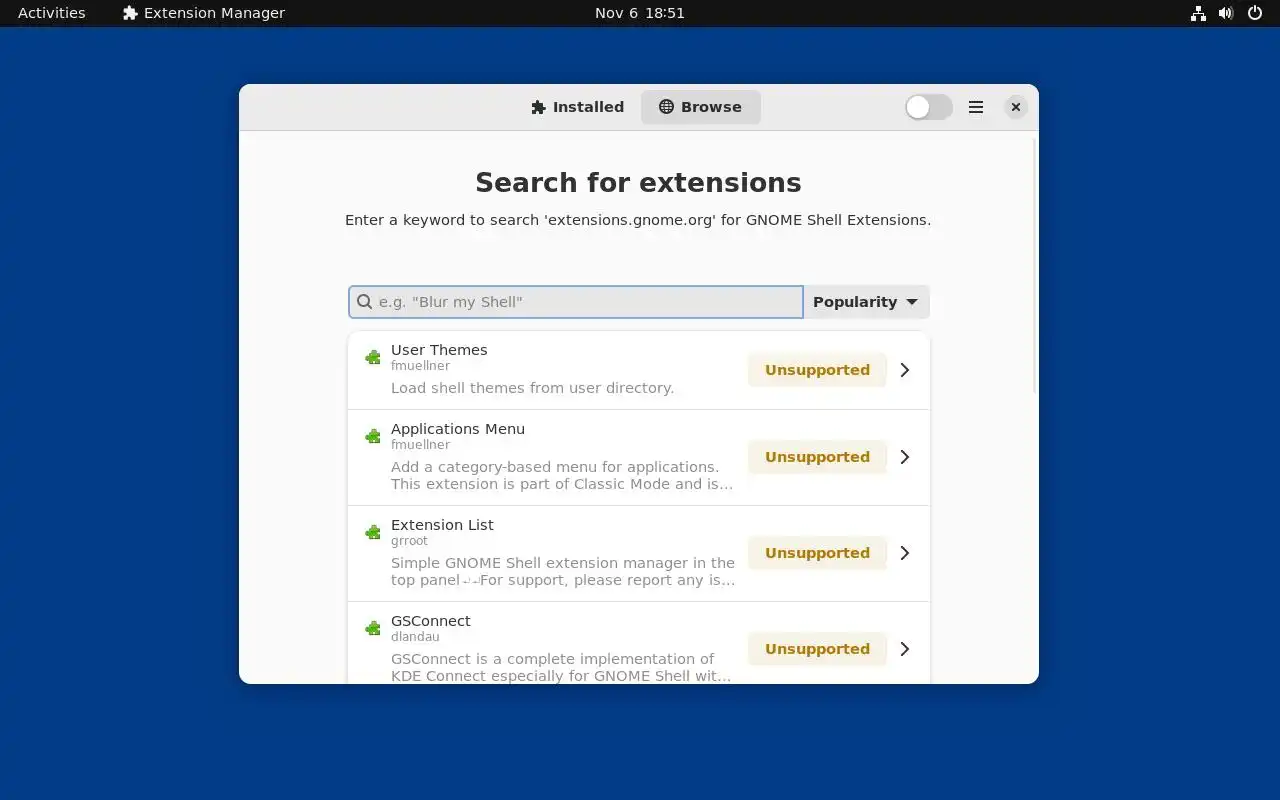This screenshot has width=1280, height=800.
Task: Click Unsupported button for GSConnect
Action: 817,649
